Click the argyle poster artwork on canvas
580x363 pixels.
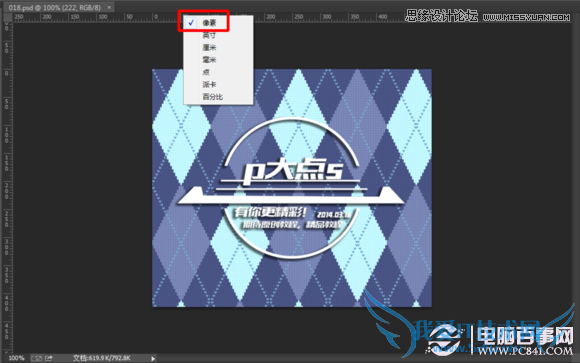tap(292, 188)
